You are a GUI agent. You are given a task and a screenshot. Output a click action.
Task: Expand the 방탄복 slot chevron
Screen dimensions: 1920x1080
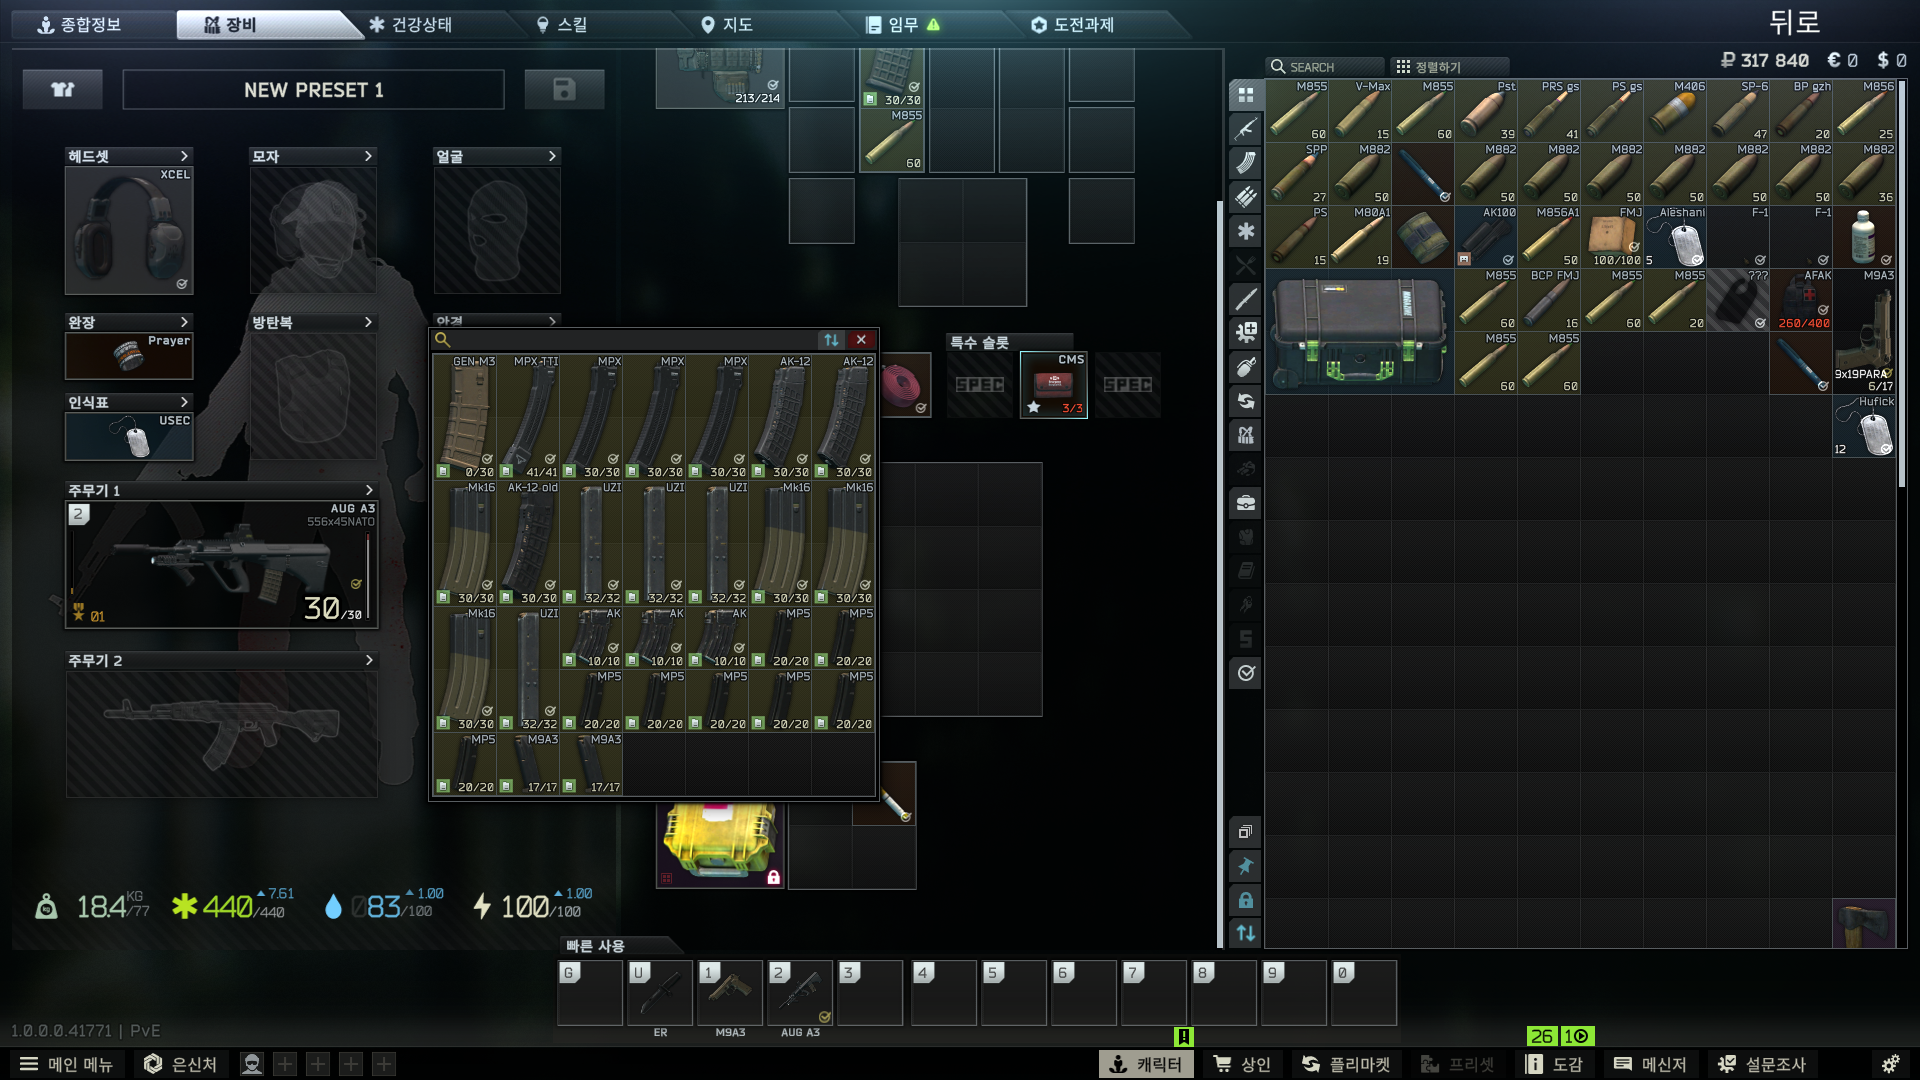pos(368,322)
